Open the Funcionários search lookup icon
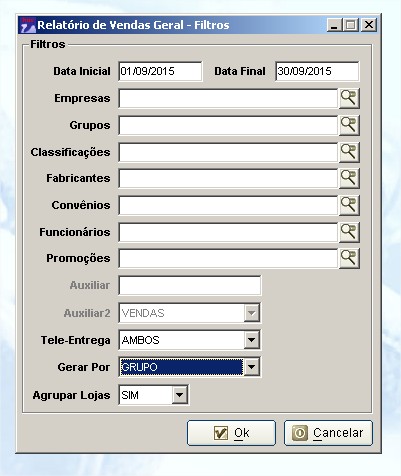This screenshot has height=476, width=401. [x=349, y=232]
